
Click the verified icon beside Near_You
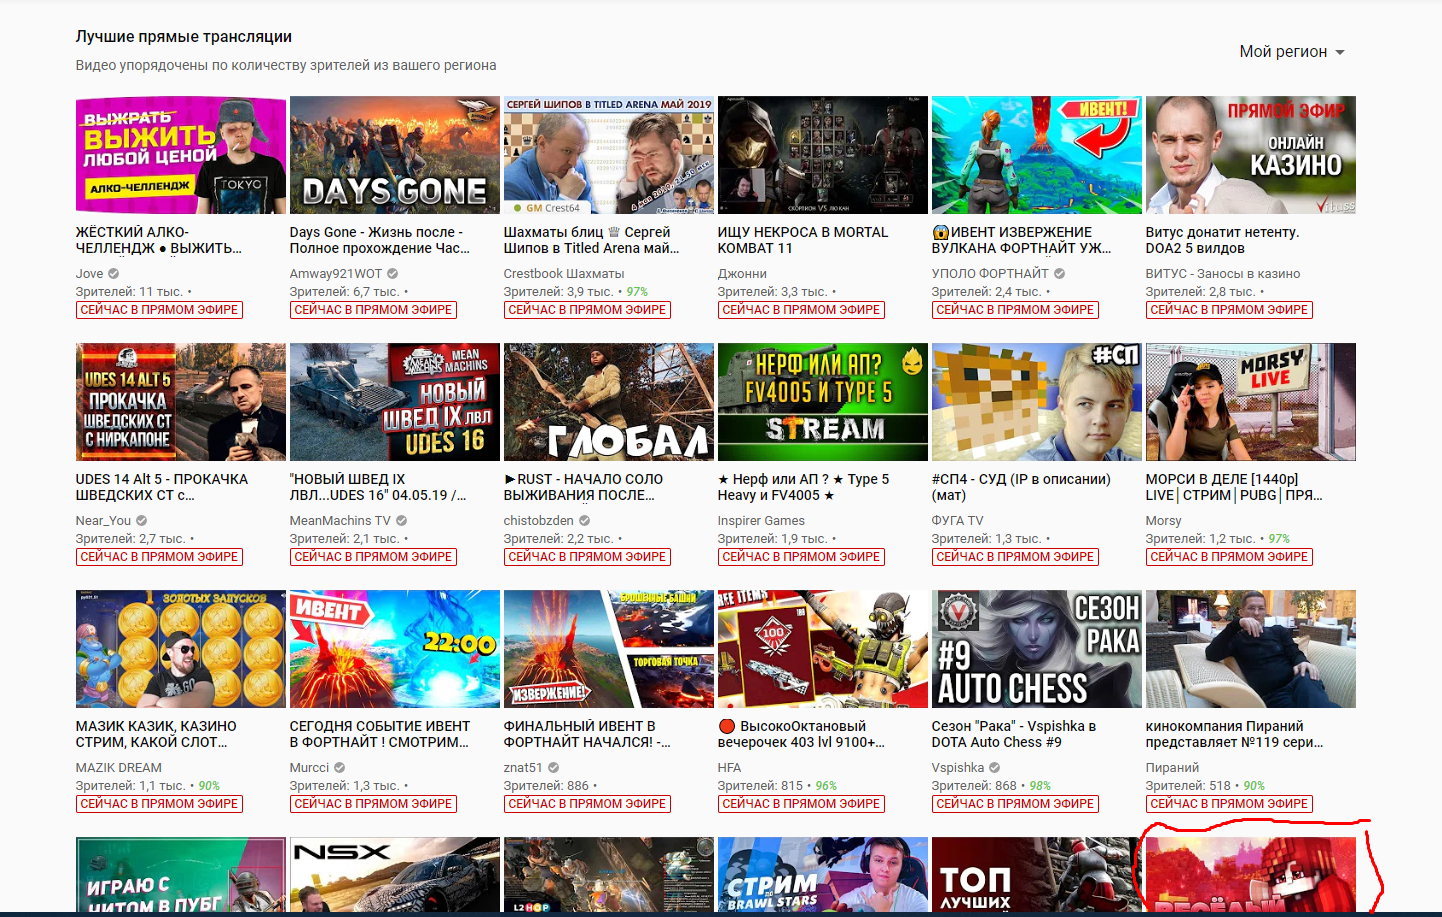point(142,521)
